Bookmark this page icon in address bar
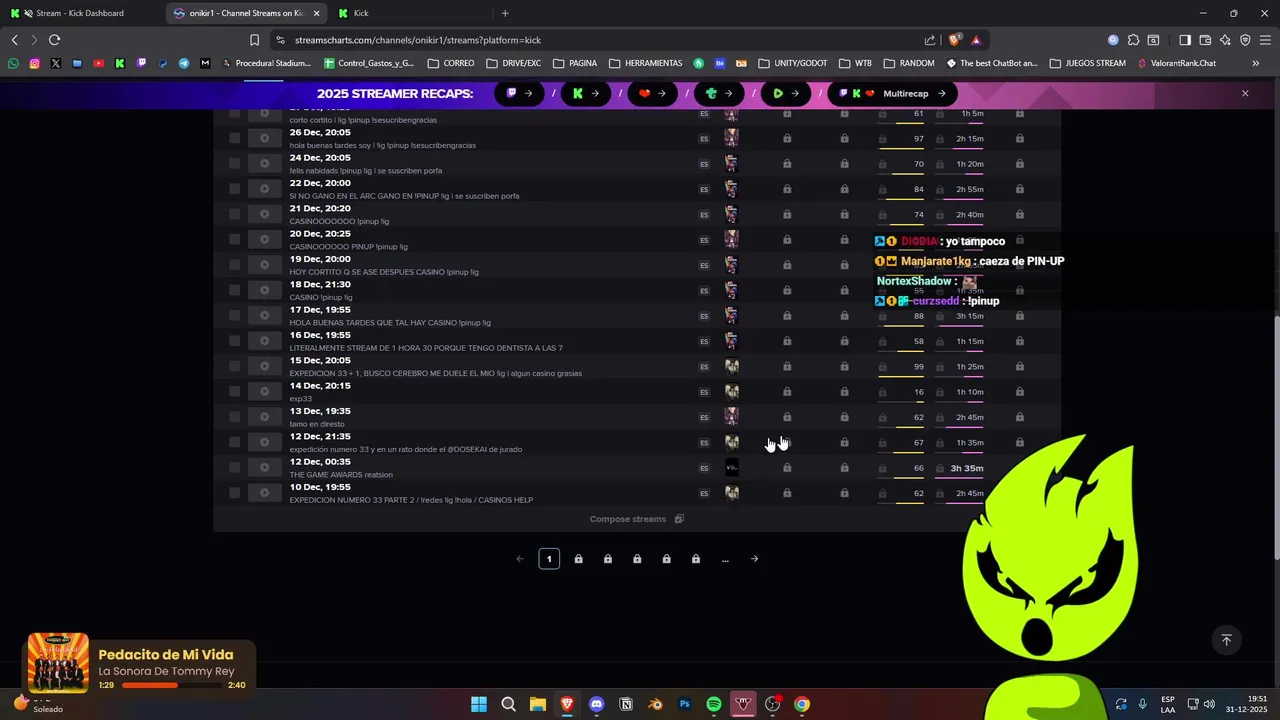The width and height of the screenshot is (1280, 720). pyautogui.click(x=254, y=40)
